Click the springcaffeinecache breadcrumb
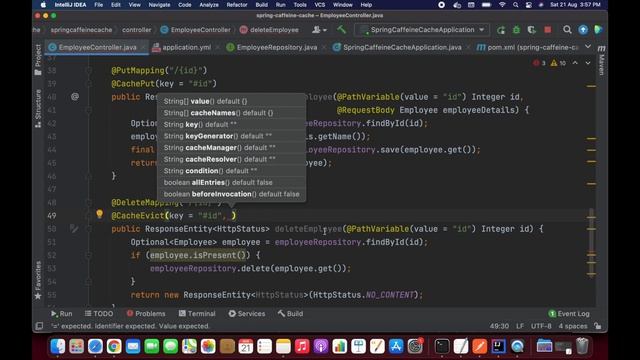 (x=81, y=30)
